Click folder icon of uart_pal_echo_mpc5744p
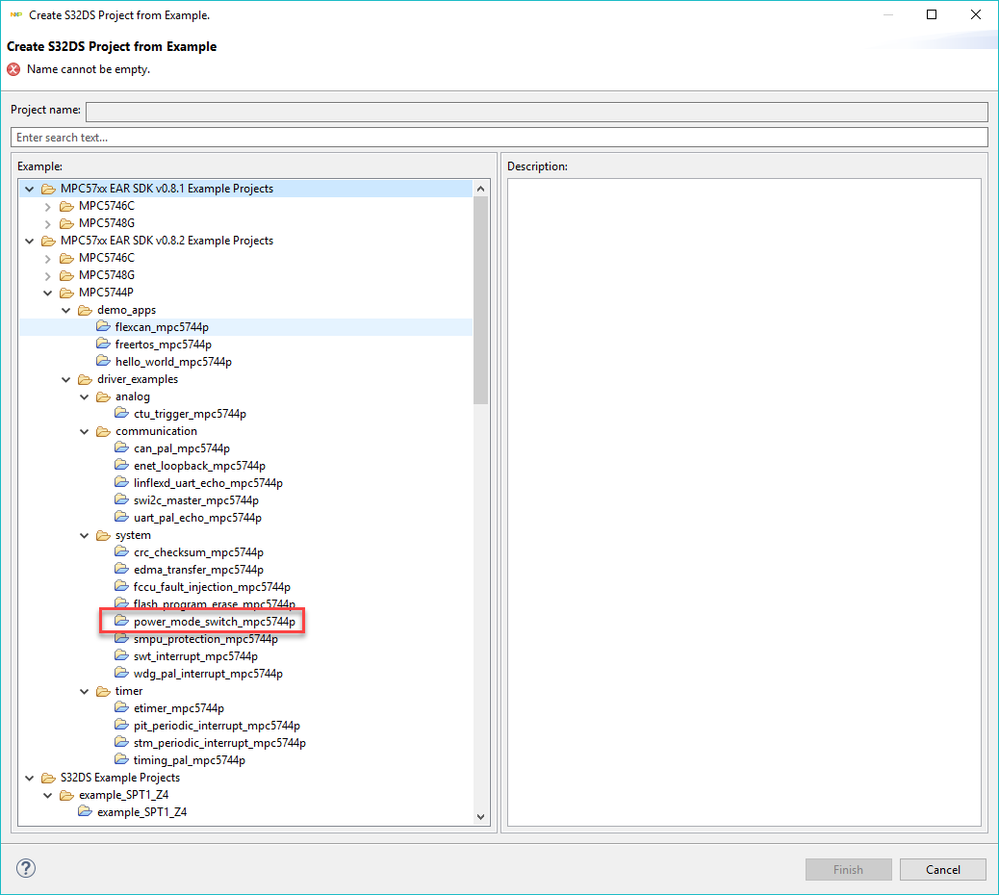Viewport: 999px width, 895px height. [122, 517]
